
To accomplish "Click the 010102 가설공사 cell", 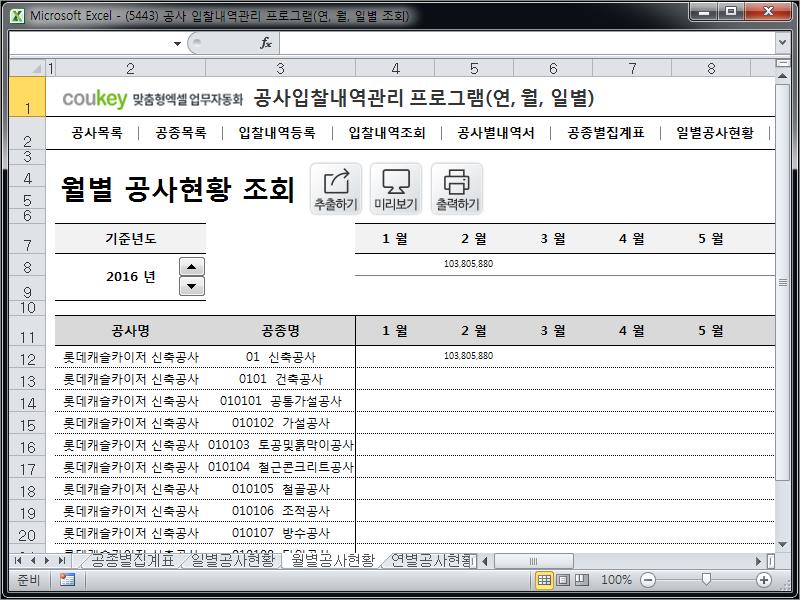I will [x=280, y=423].
